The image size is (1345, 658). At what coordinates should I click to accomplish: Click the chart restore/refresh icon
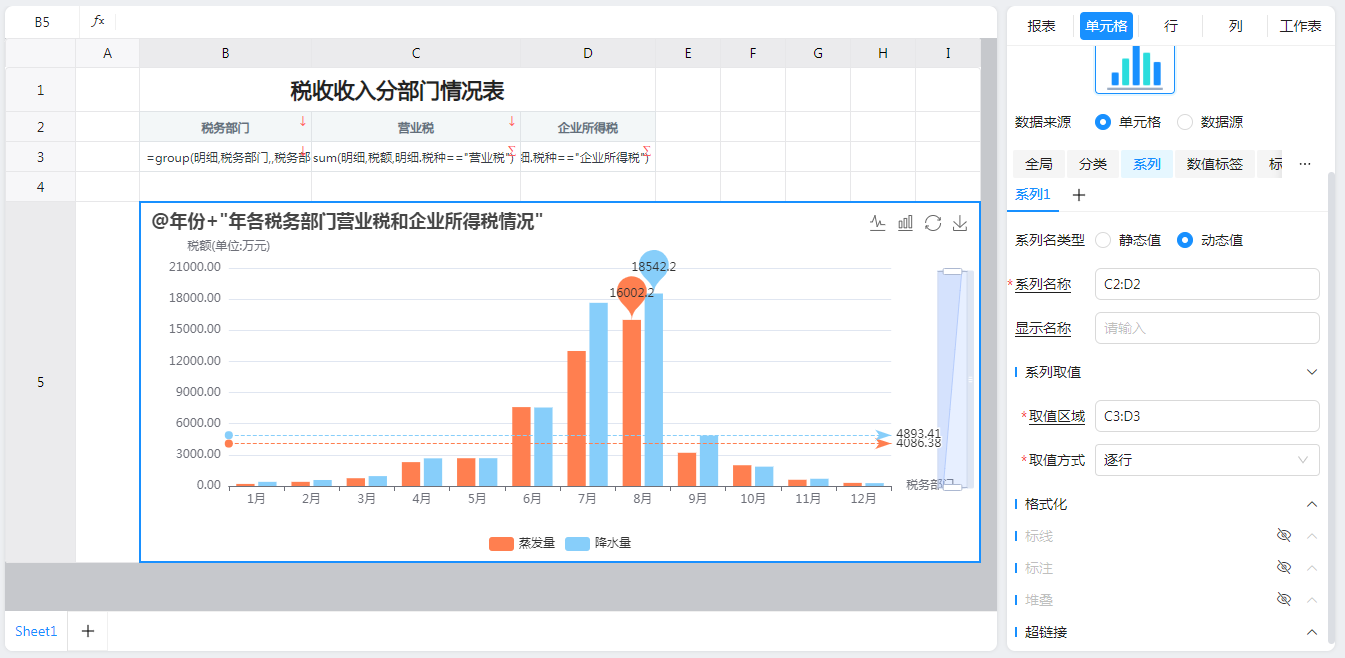click(x=933, y=223)
